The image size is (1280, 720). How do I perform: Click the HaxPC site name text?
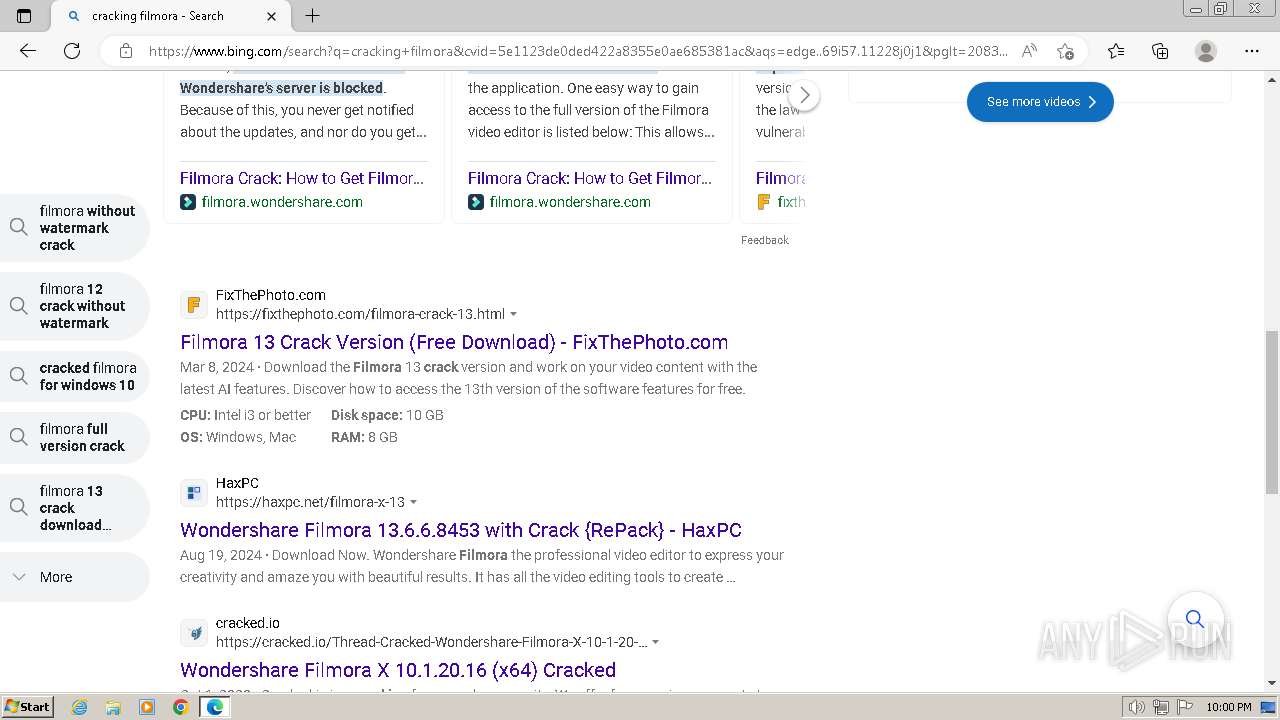point(237,483)
